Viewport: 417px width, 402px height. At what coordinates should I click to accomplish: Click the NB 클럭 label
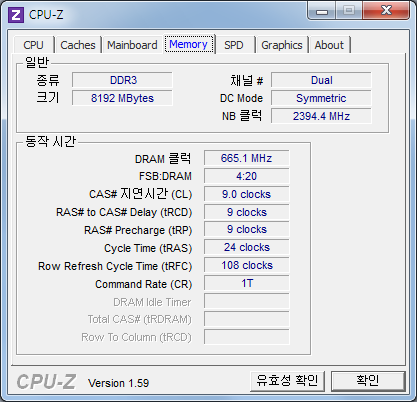(242, 116)
